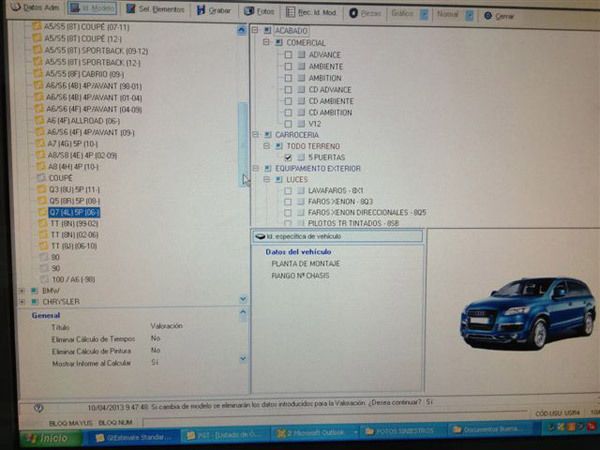Screen dimensions: 600x450
Task: Click Sel. Elementos toolbar button
Action: point(156,9)
